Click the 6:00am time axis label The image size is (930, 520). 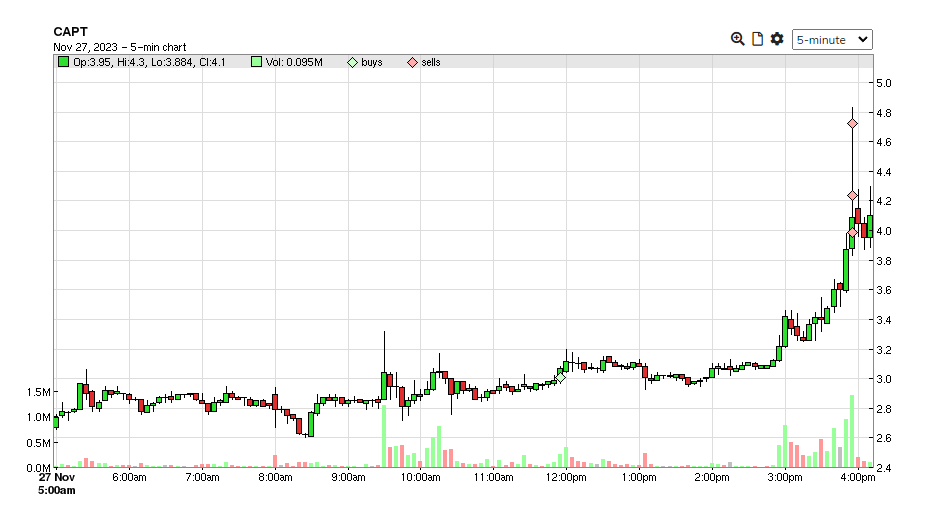click(129, 477)
